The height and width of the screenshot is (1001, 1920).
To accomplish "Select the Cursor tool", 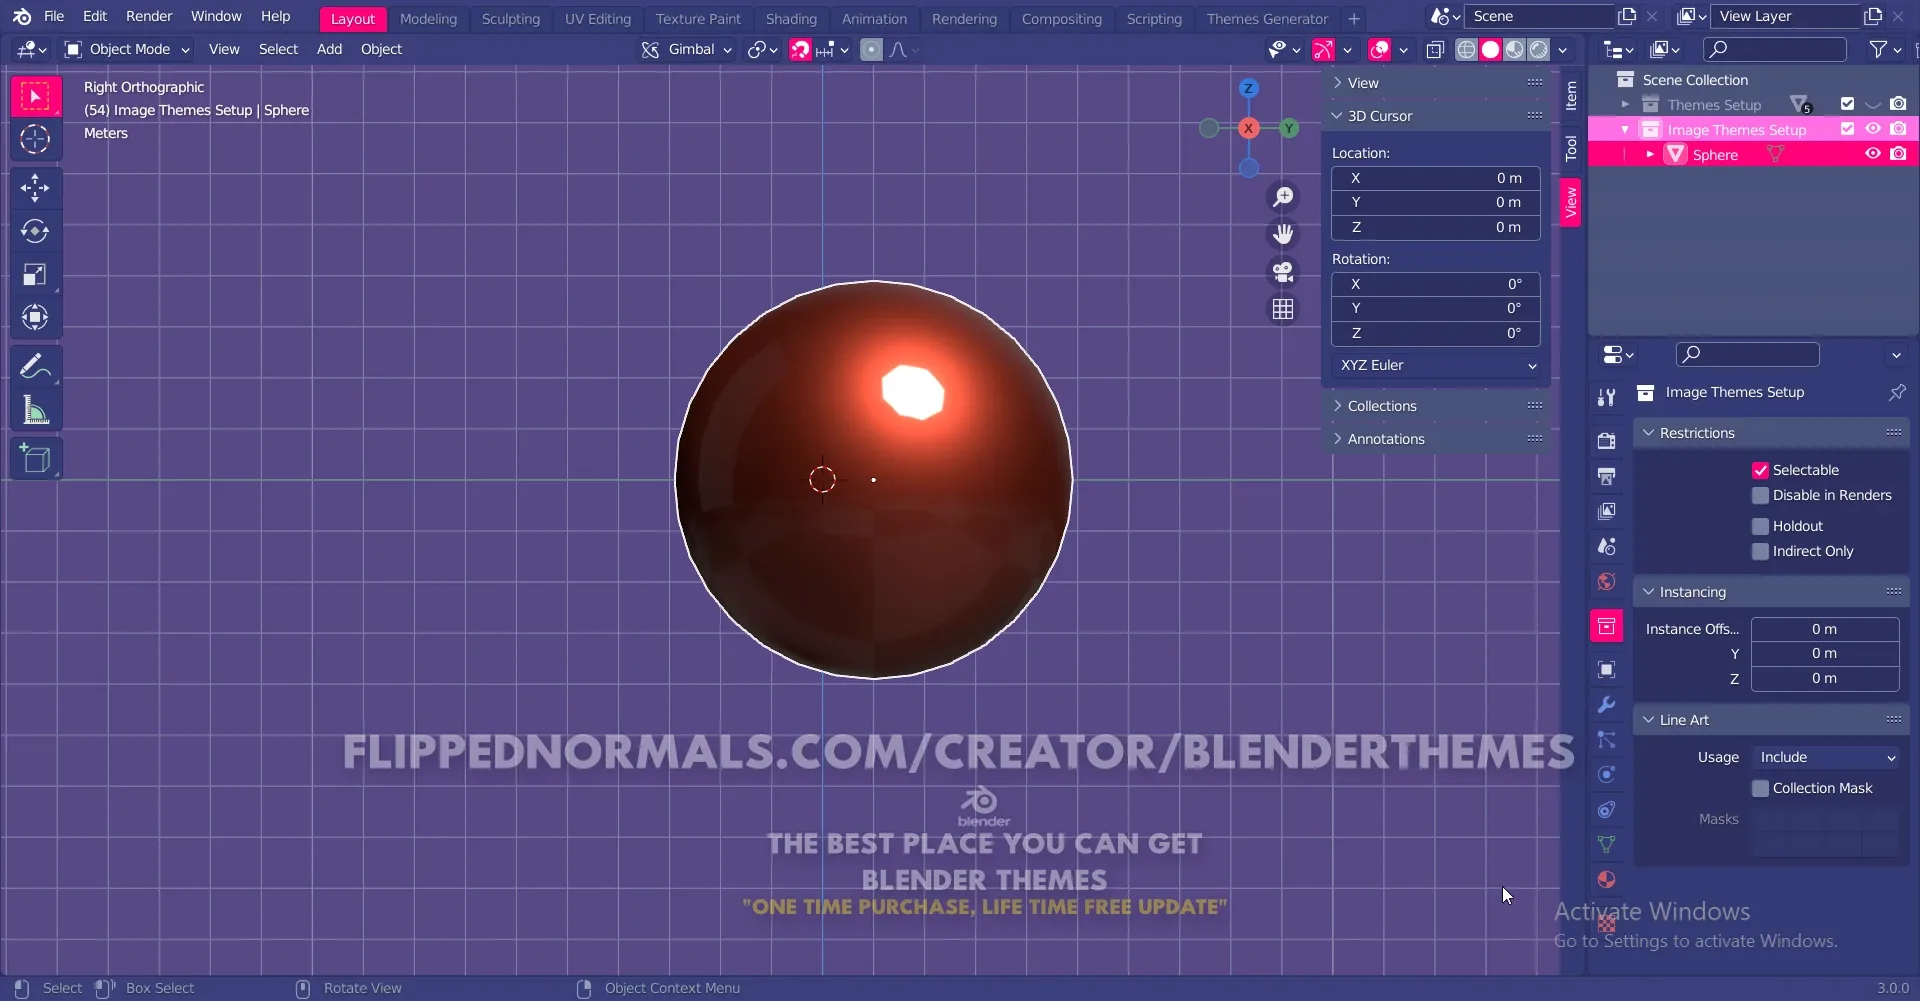I will click(x=35, y=139).
